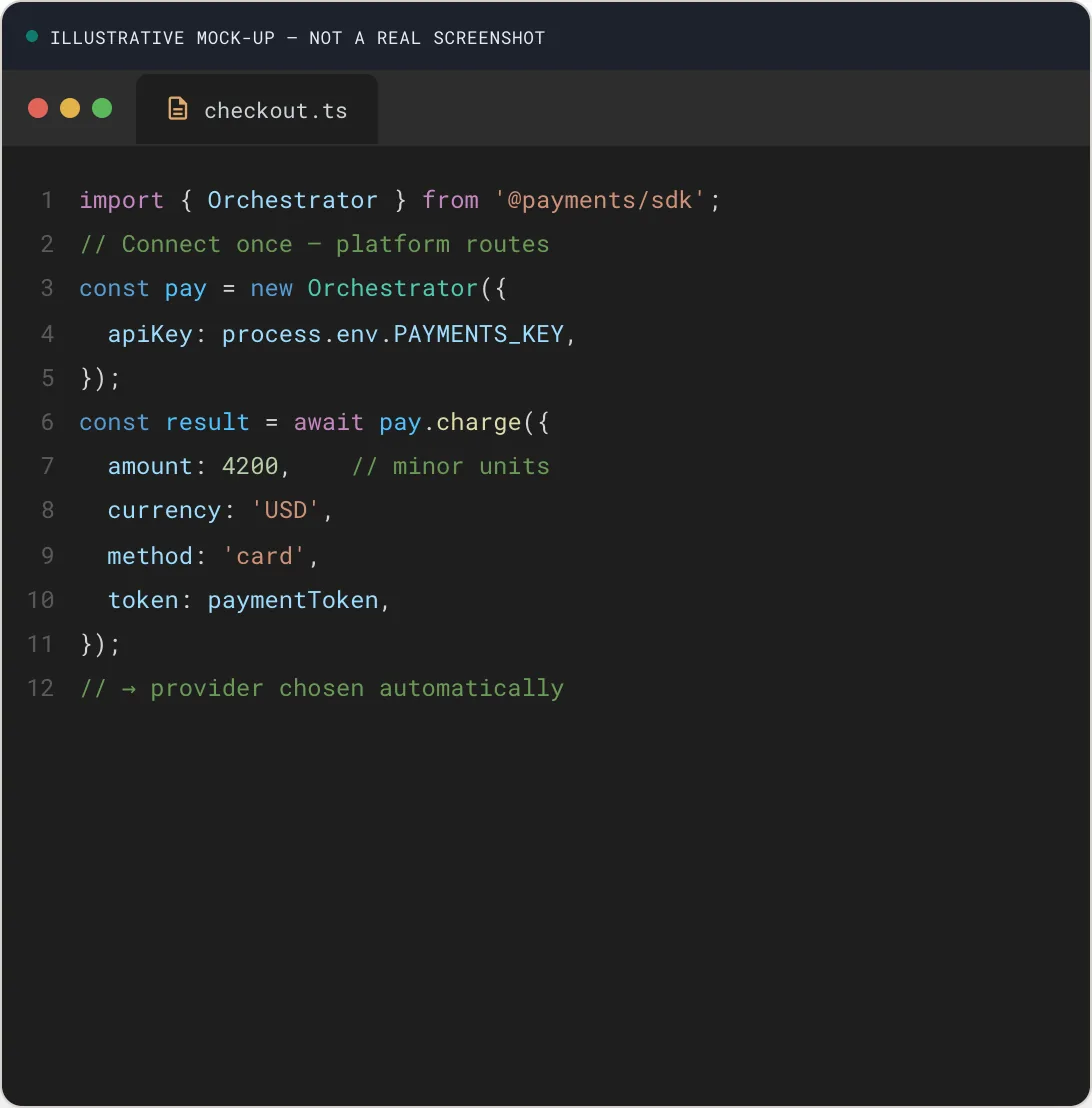Click 'Orchestrator' constructor call on line 3
Viewport: 1092px width, 1108px height.
(393, 288)
